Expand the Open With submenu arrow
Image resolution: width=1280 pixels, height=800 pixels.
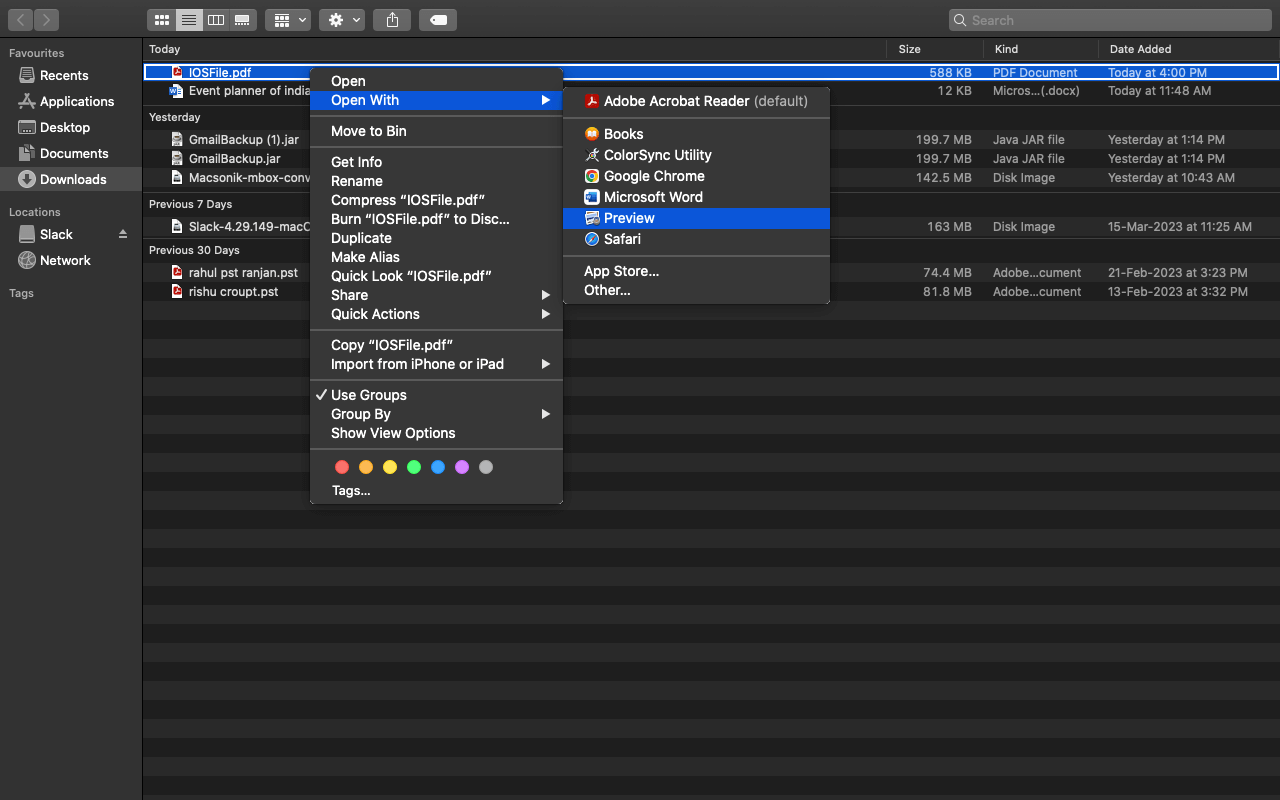pos(546,100)
